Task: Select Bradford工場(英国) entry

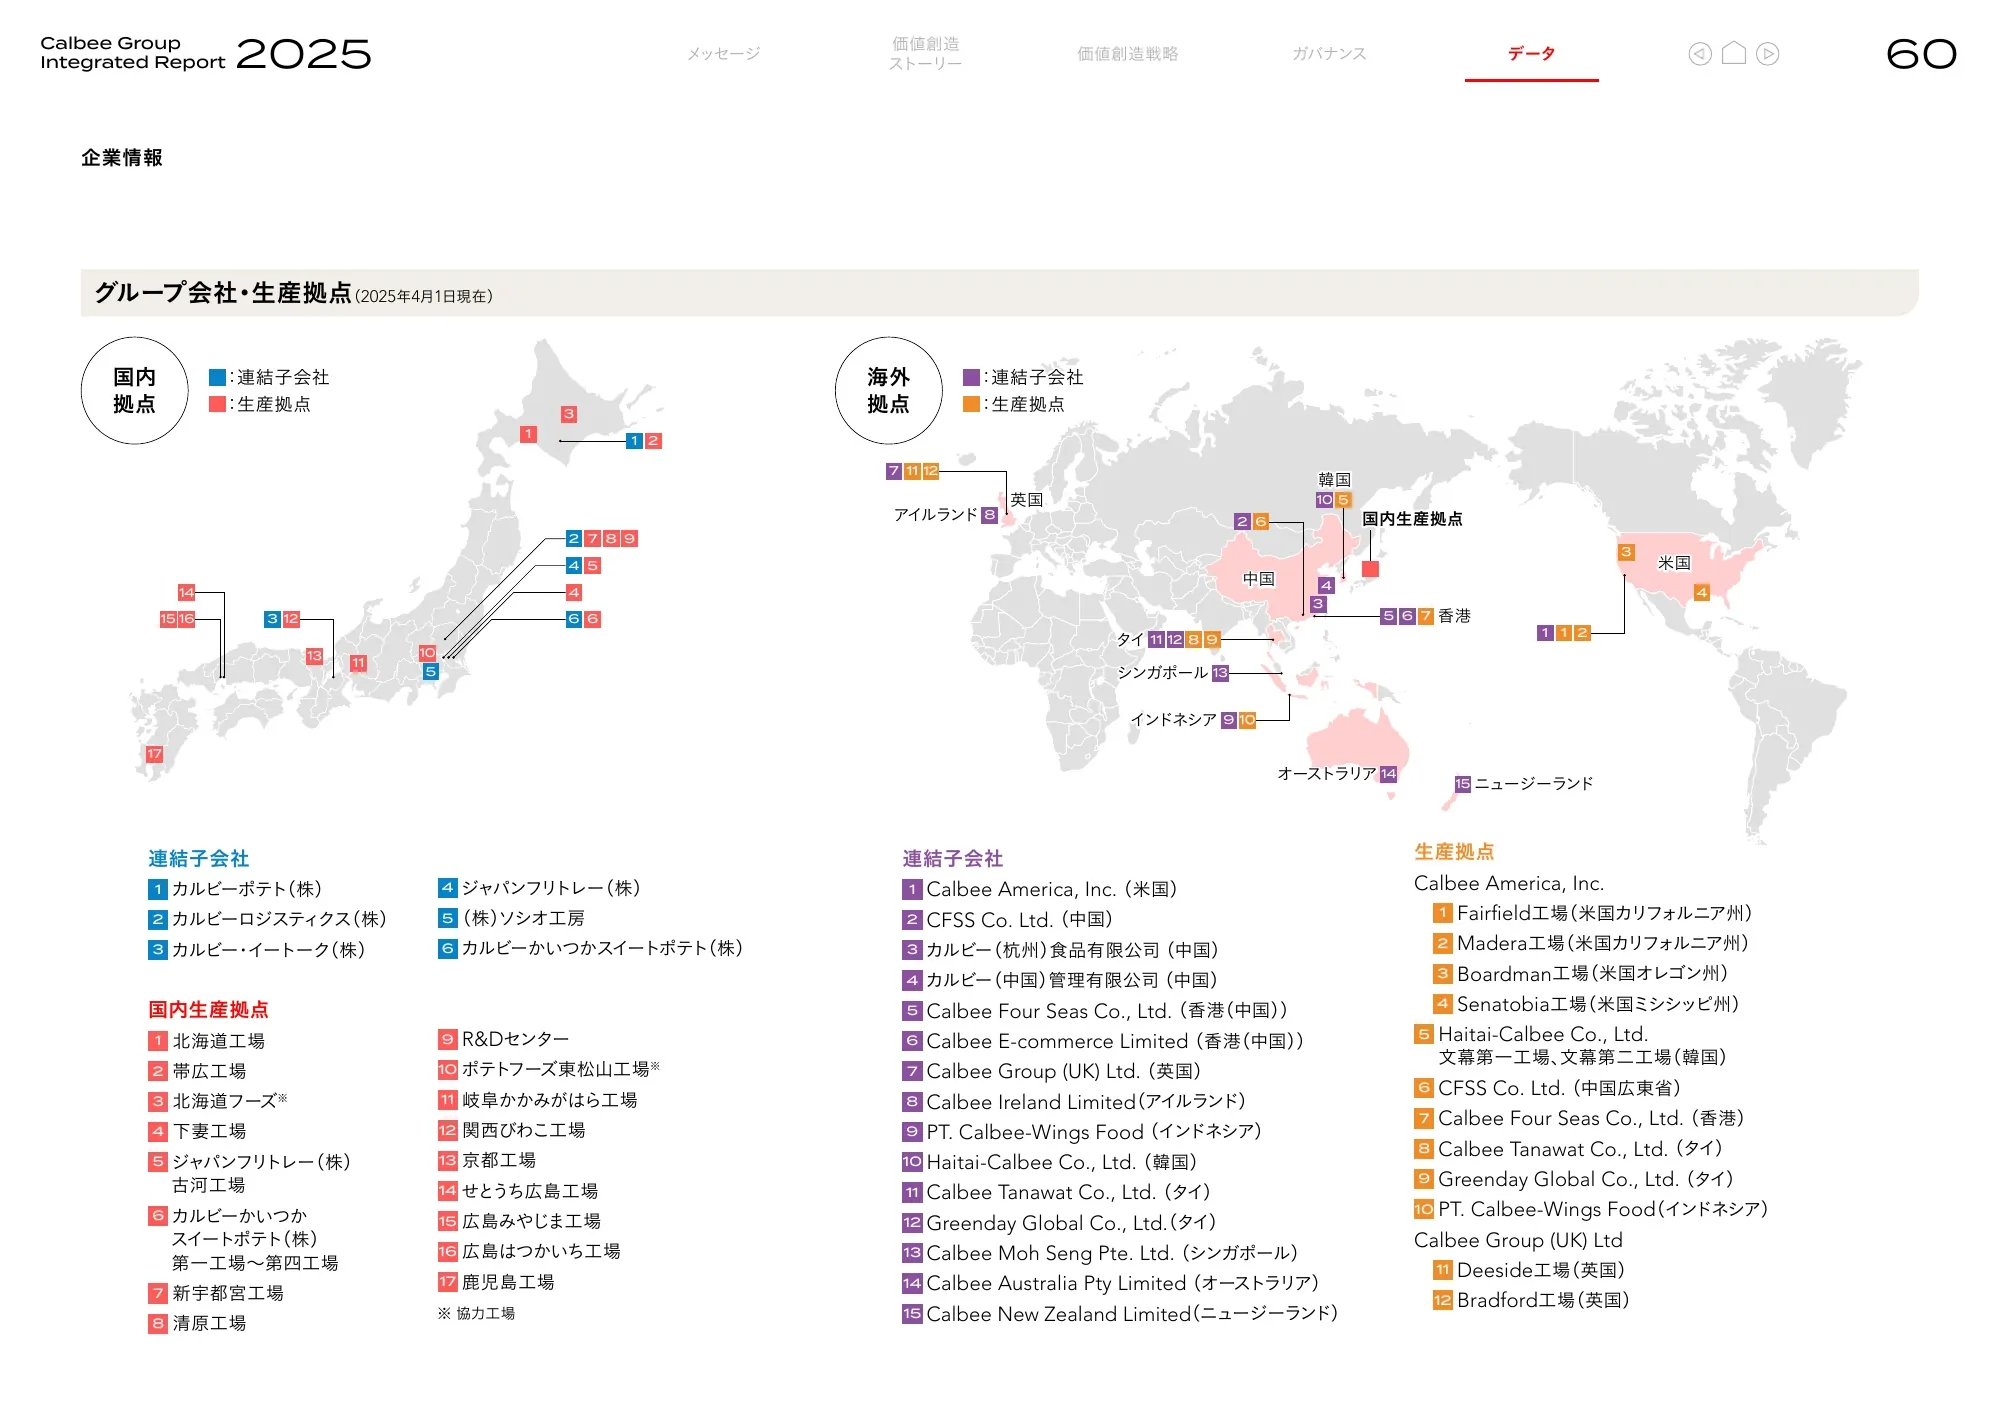Action: pyautogui.click(x=1532, y=1300)
